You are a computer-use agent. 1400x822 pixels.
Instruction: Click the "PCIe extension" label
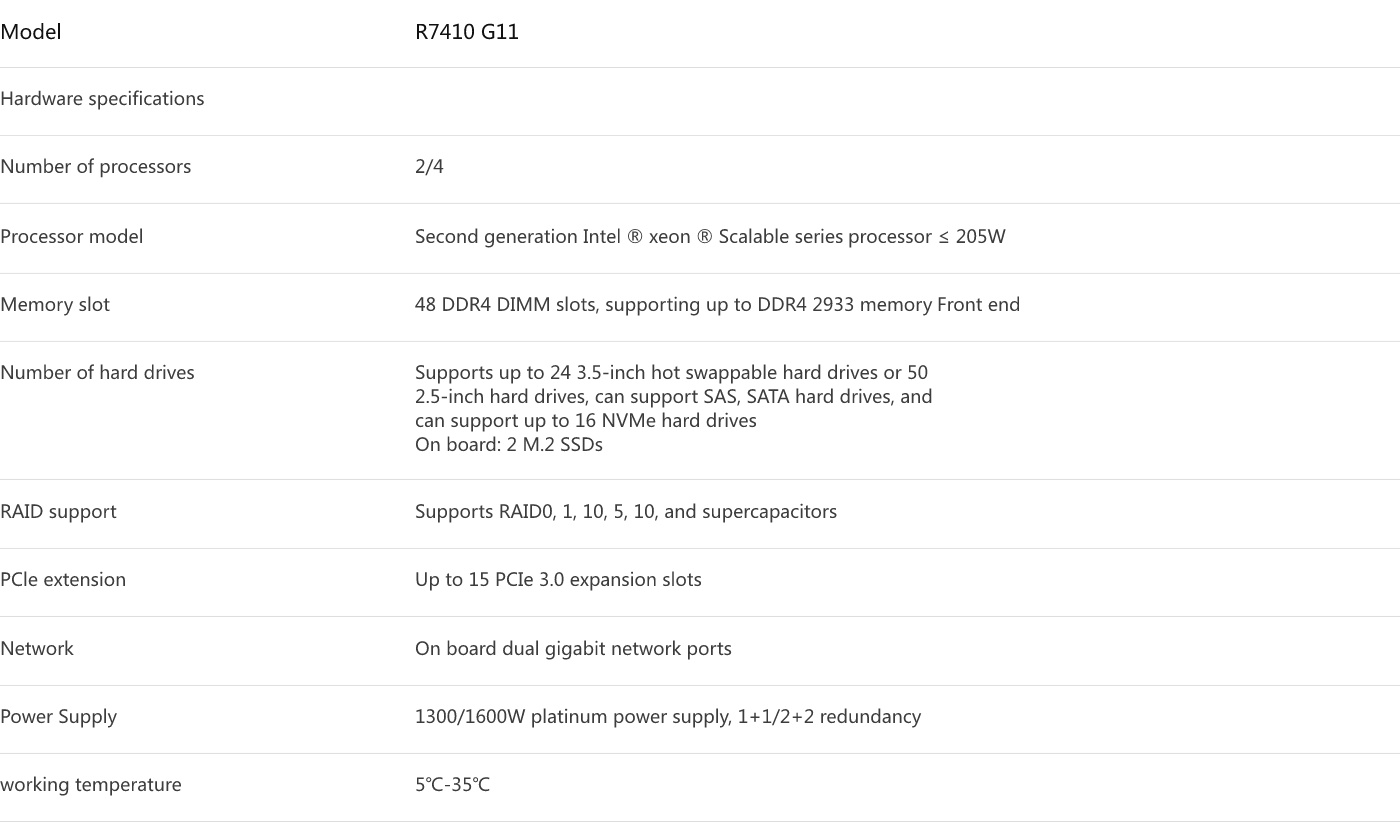tap(63, 580)
